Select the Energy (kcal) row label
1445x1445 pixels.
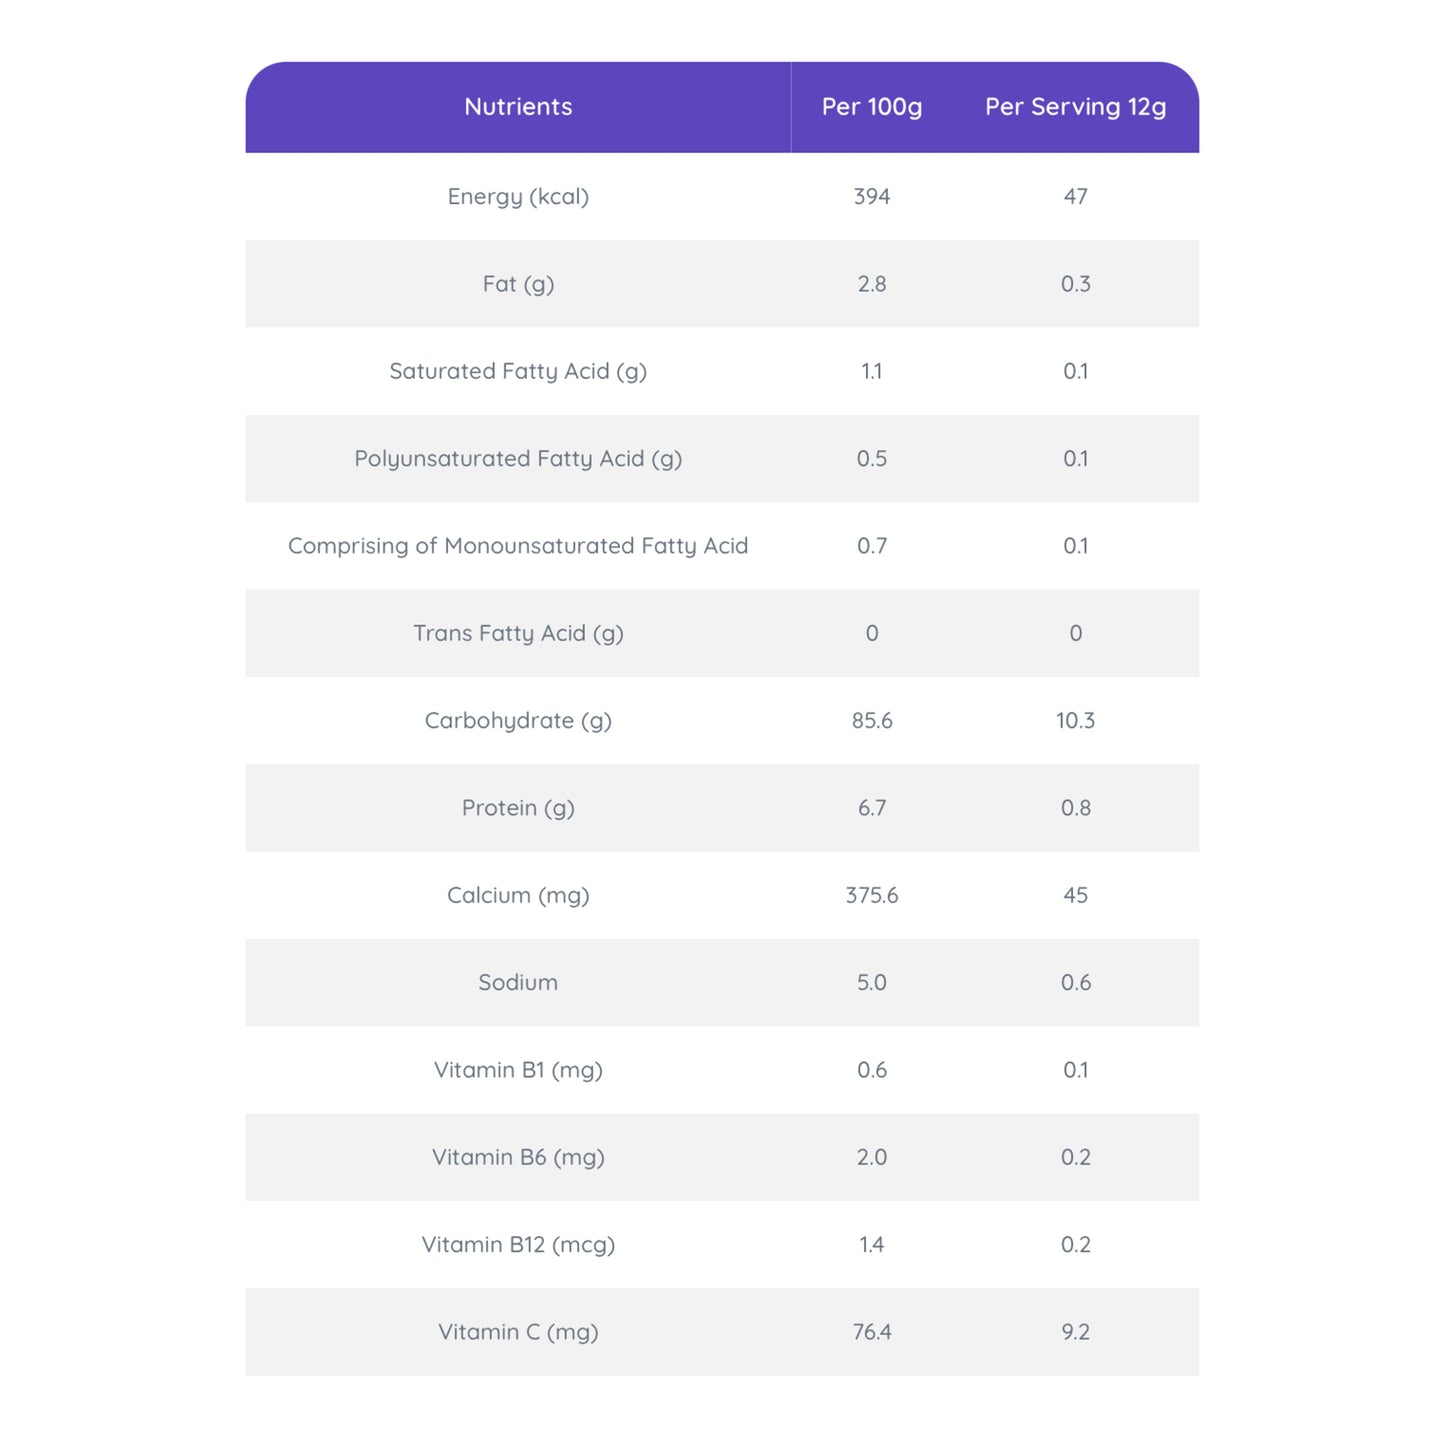(518, 197)
